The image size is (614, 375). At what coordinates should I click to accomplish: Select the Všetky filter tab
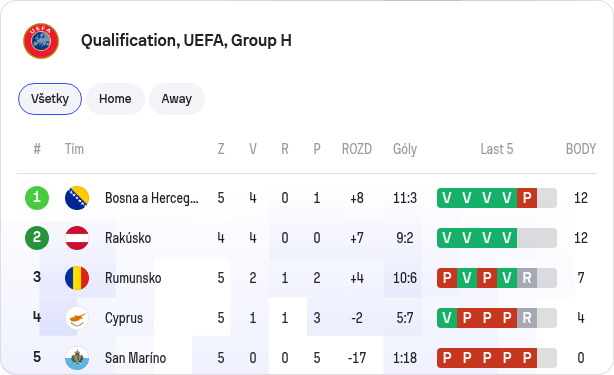50,99
